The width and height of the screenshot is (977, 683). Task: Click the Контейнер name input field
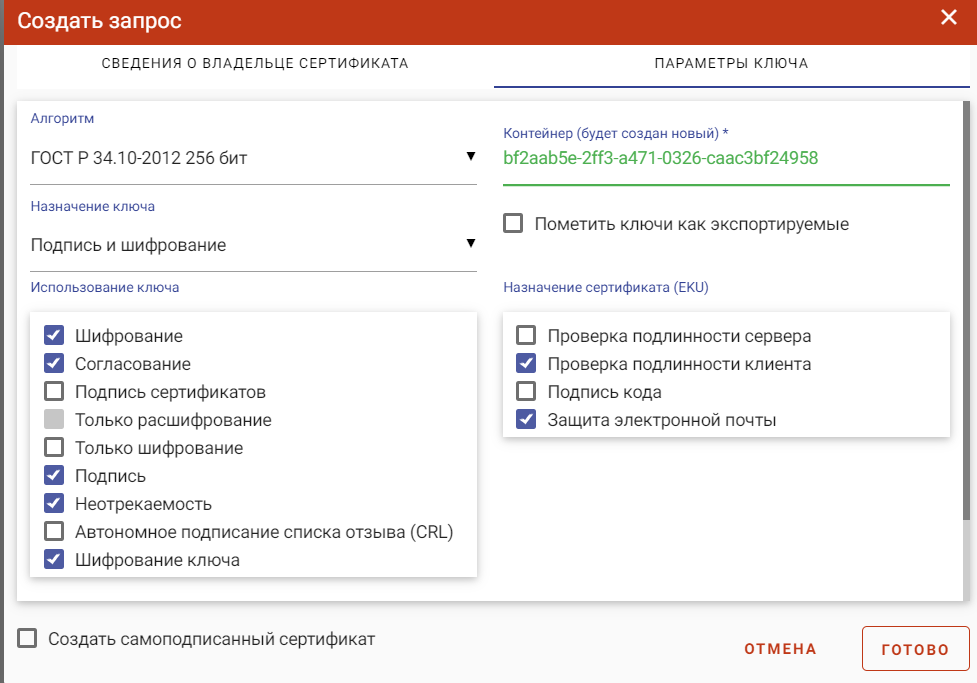tap(727, 158)
